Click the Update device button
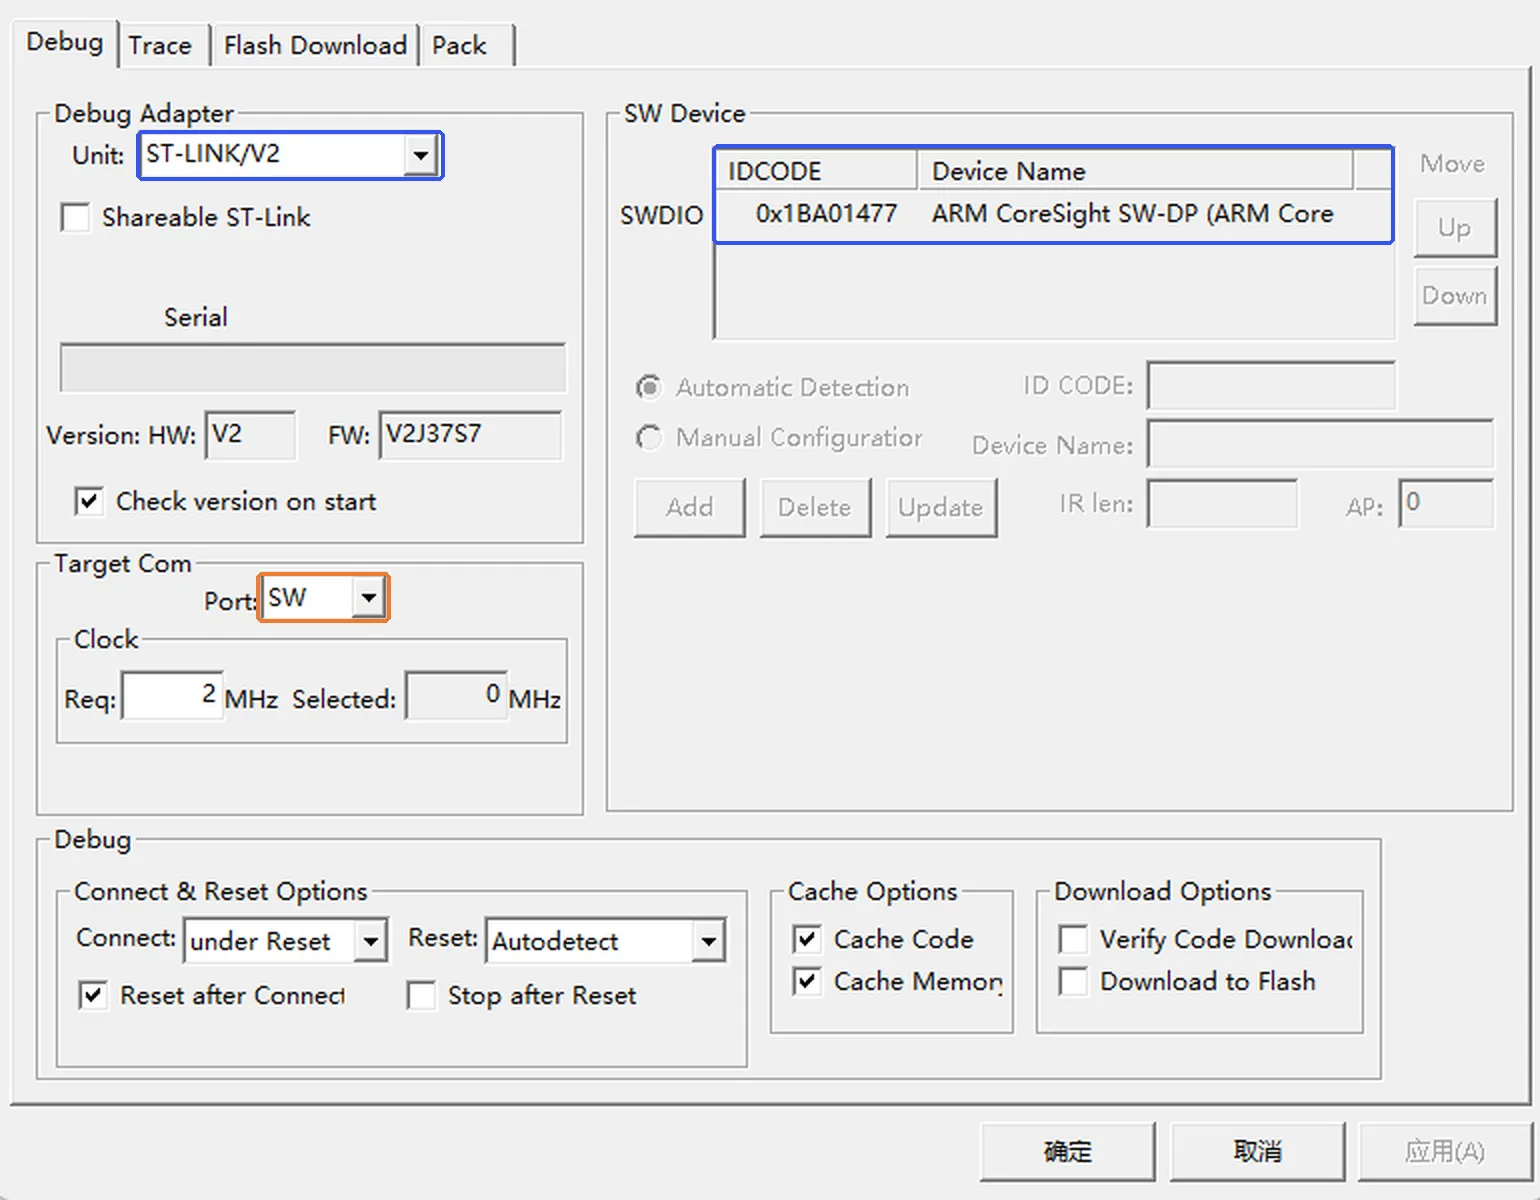Viewport: 1540px width, 1200px height. (x=941, y=507)
